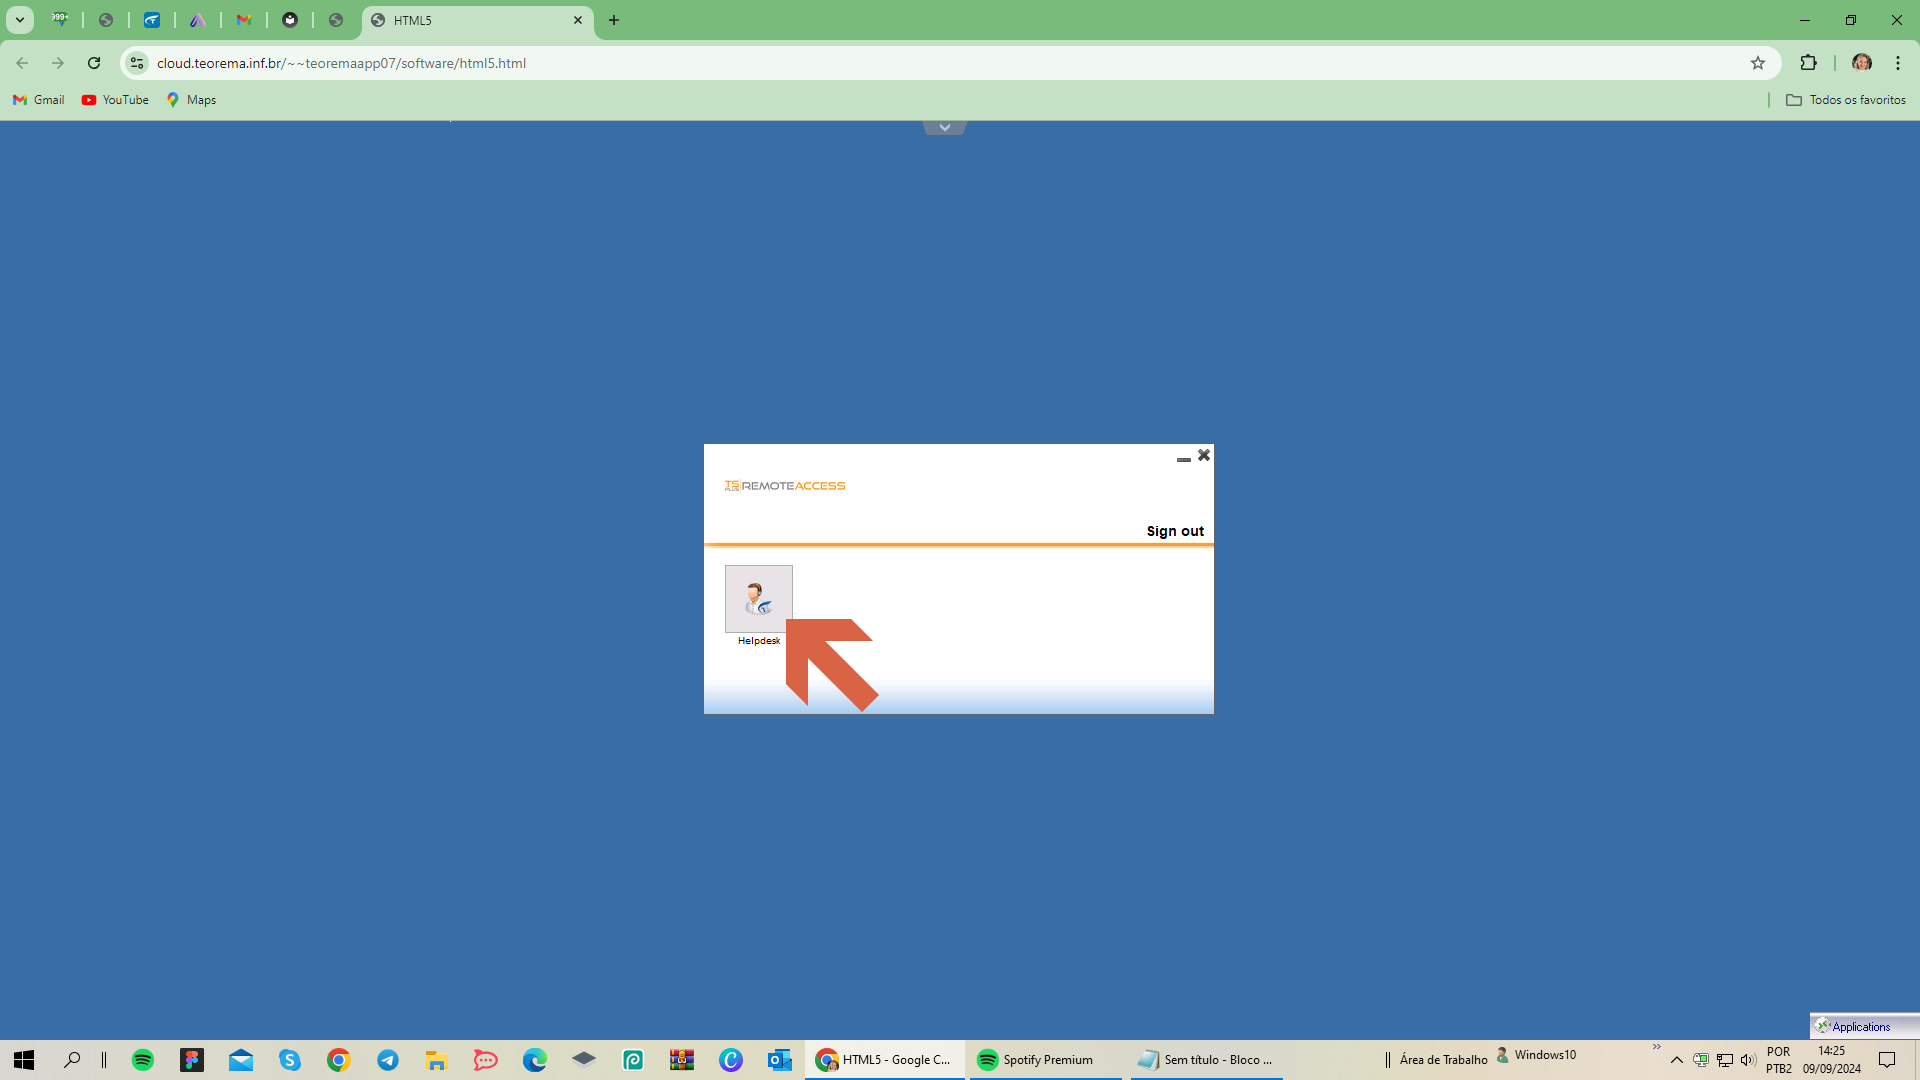Switch to the first pinned tab with 99+ badge
Image resolution: width=1920 pixels, height=1080 pixels.
click(60, 20)
